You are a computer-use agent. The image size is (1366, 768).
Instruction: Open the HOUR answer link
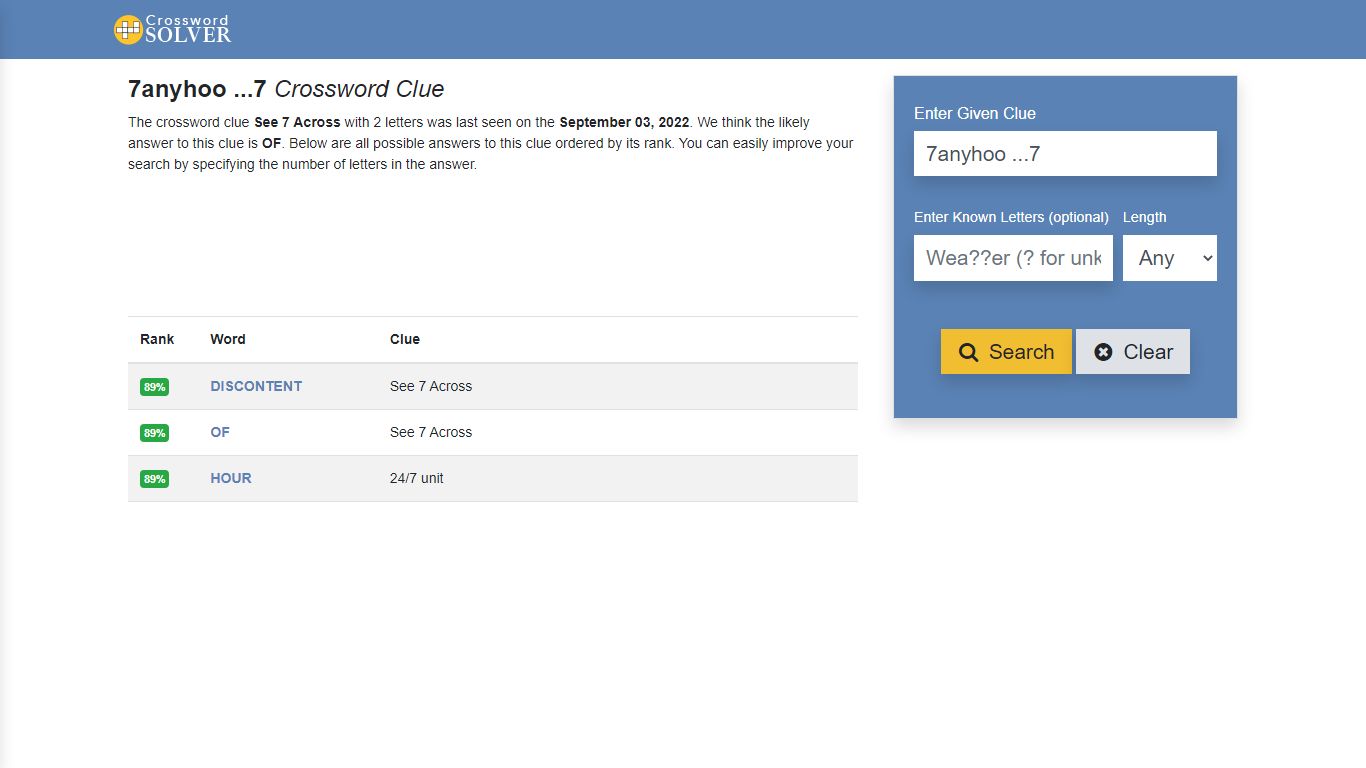(231, 478)
